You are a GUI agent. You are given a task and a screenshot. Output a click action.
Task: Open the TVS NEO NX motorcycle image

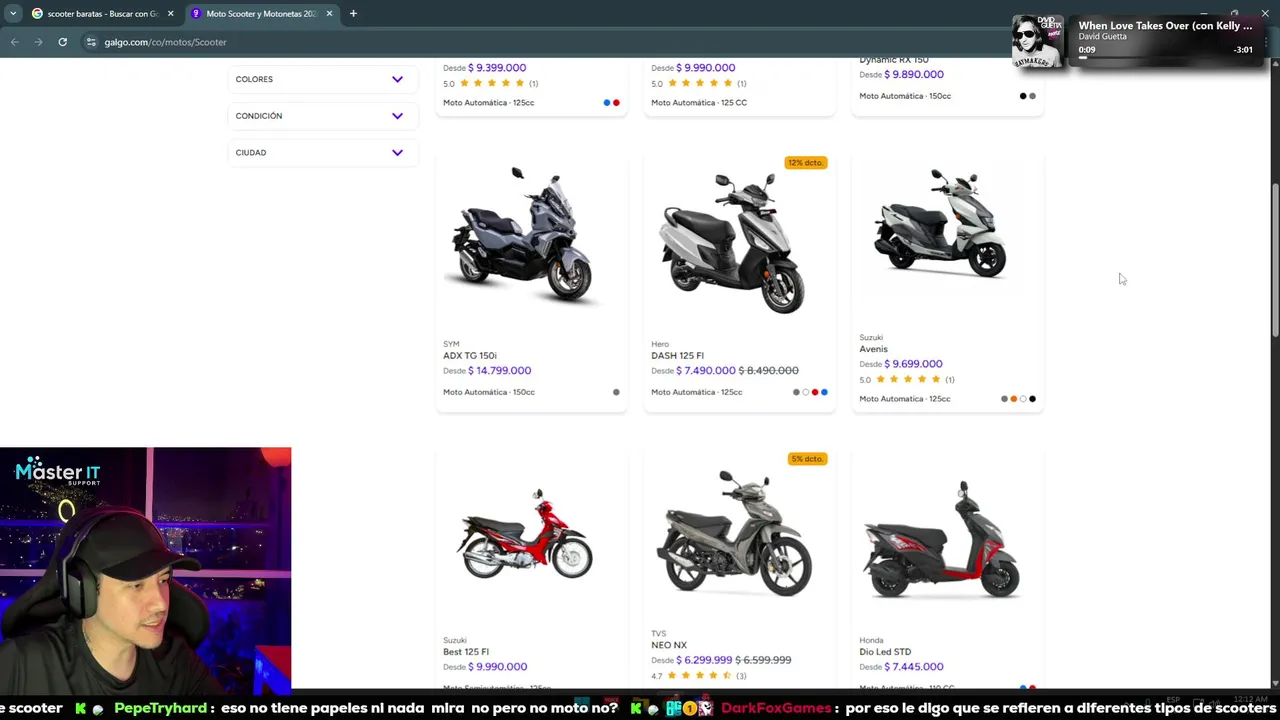click(733, 535)
